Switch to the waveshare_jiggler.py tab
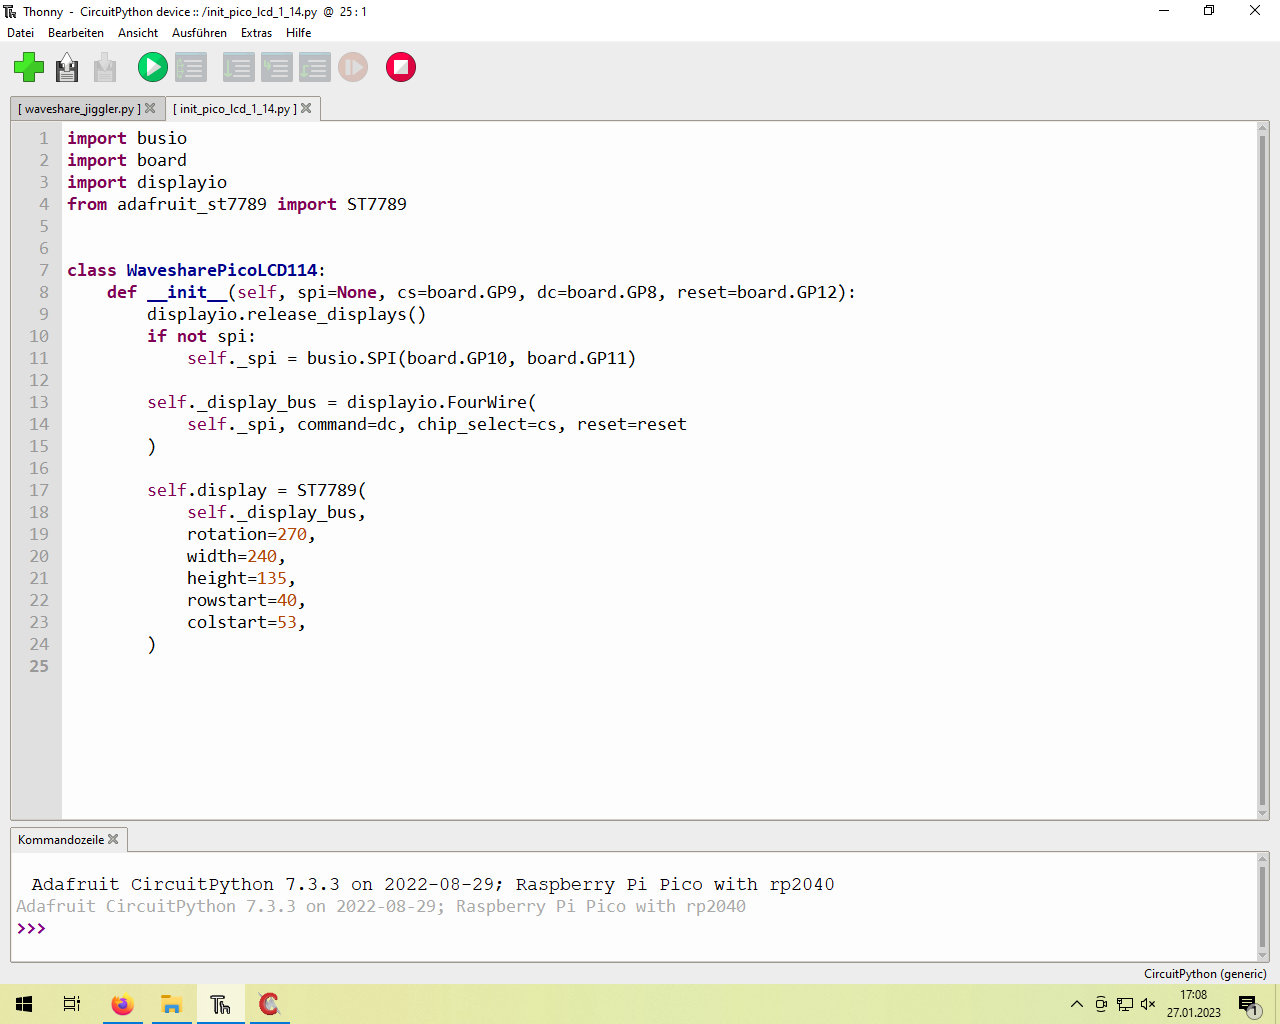The image size is (1280, 1024). (x=79, y=109)
